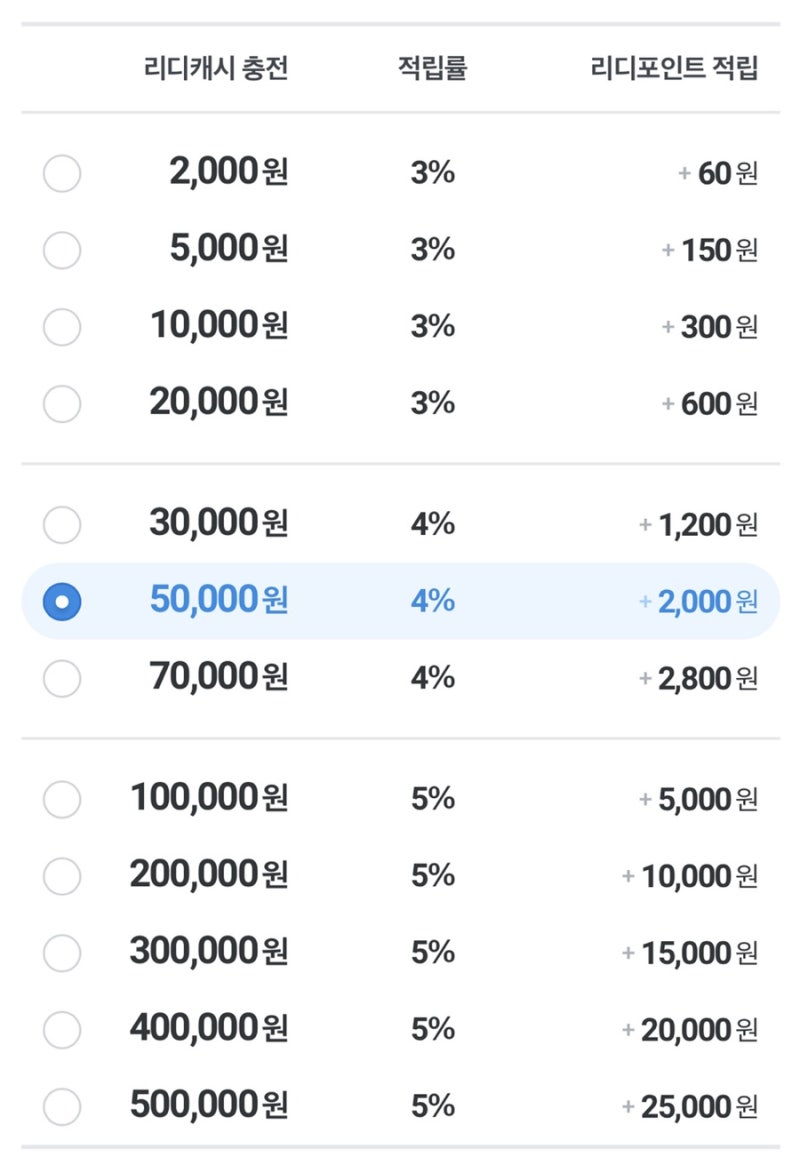Click the selected 50,000원 radio button
The width and height of the screenshot is (800, 1173).
(62, 601)
